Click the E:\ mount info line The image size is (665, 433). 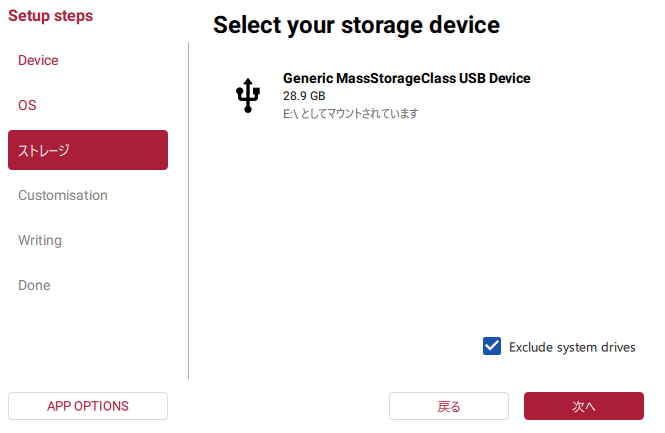[x=350, y=114]
